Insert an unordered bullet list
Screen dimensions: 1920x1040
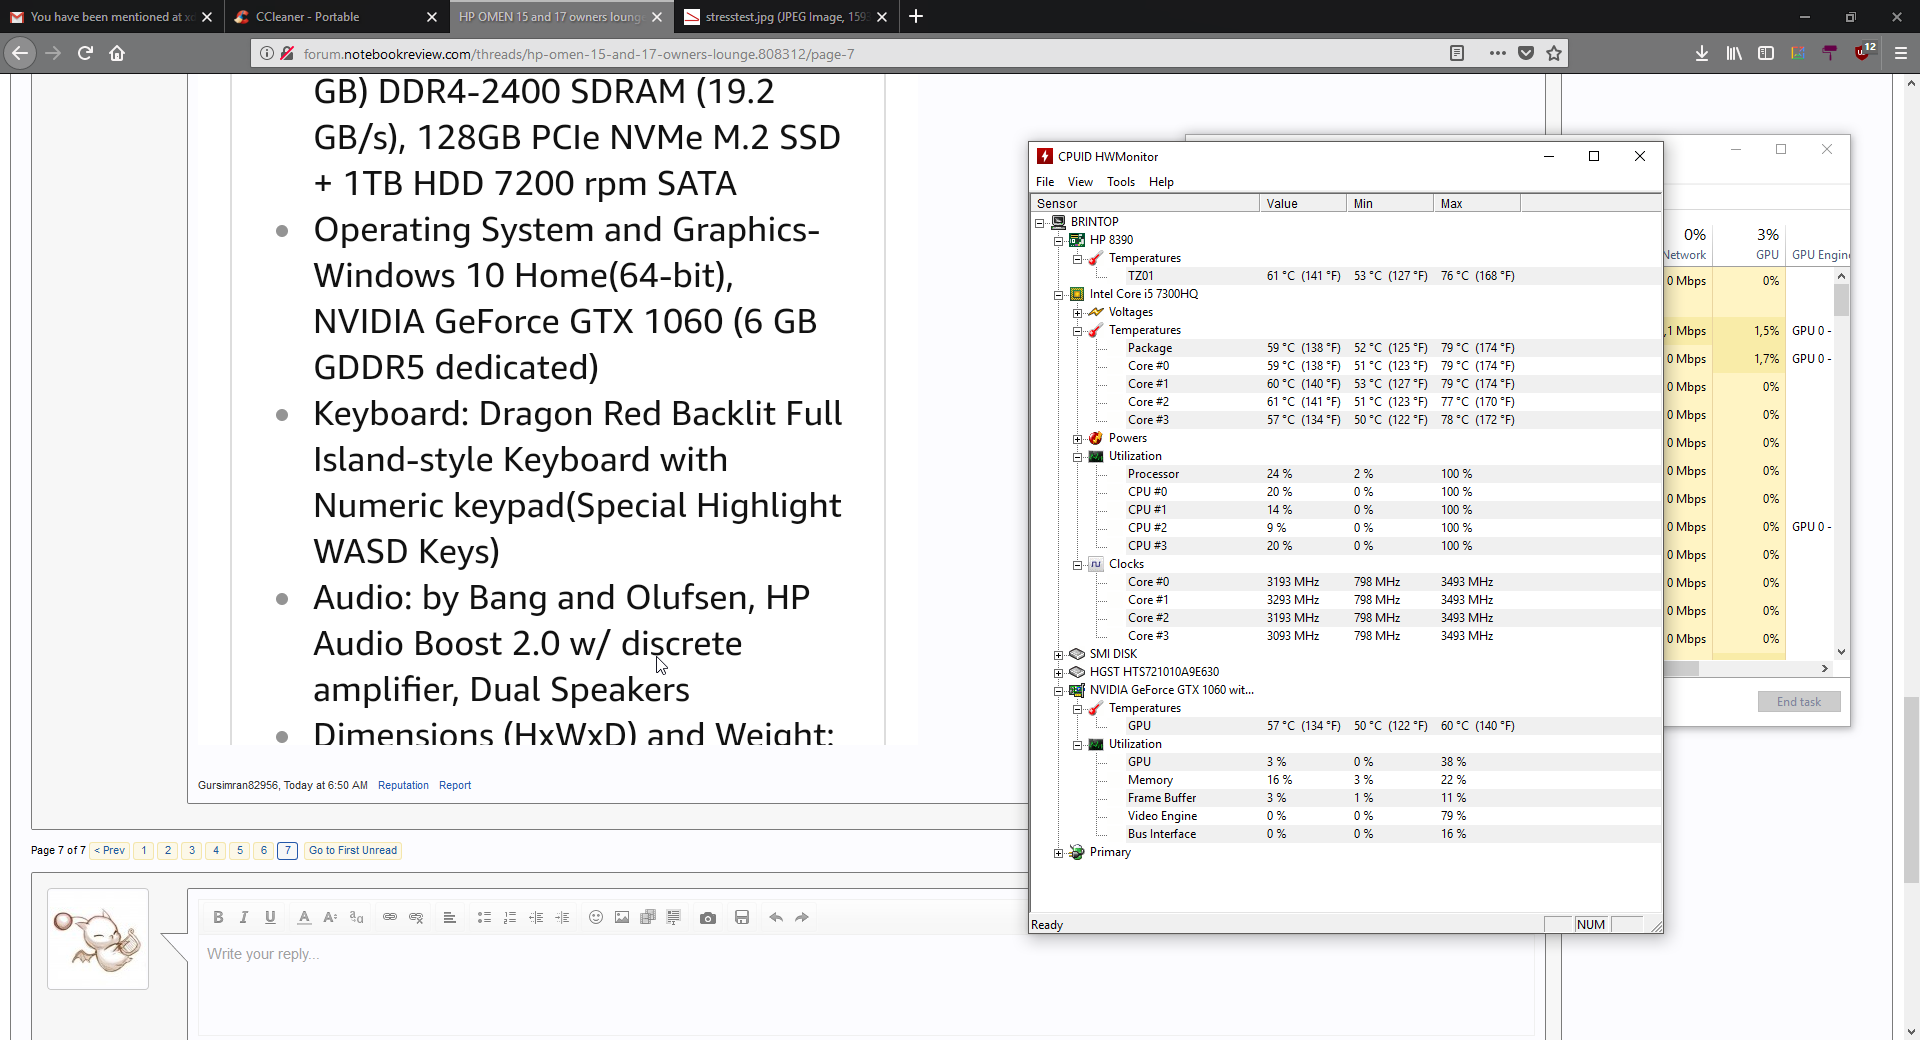[484, 917]
